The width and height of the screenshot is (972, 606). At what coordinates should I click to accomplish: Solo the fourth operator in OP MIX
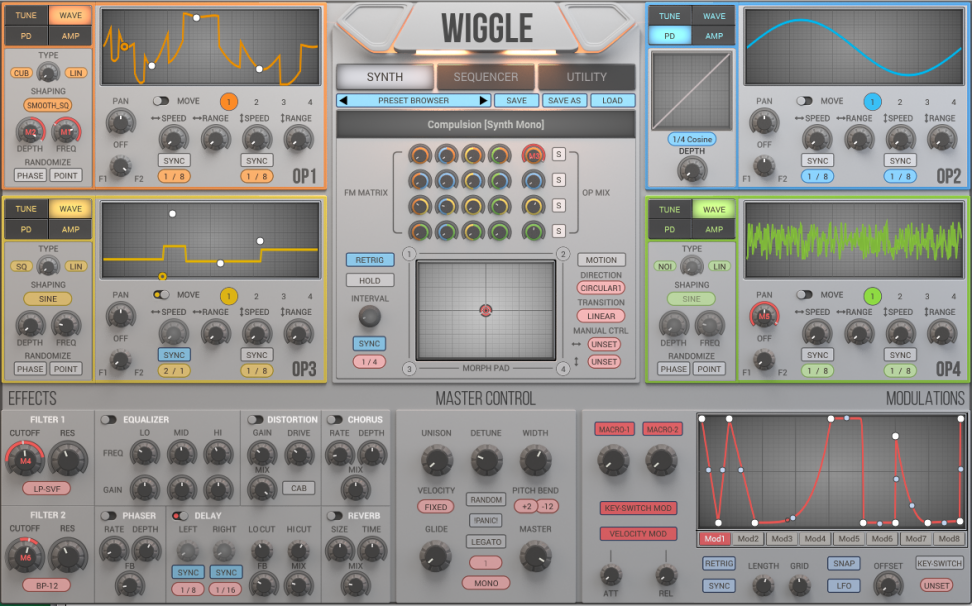tap(559, 231)
